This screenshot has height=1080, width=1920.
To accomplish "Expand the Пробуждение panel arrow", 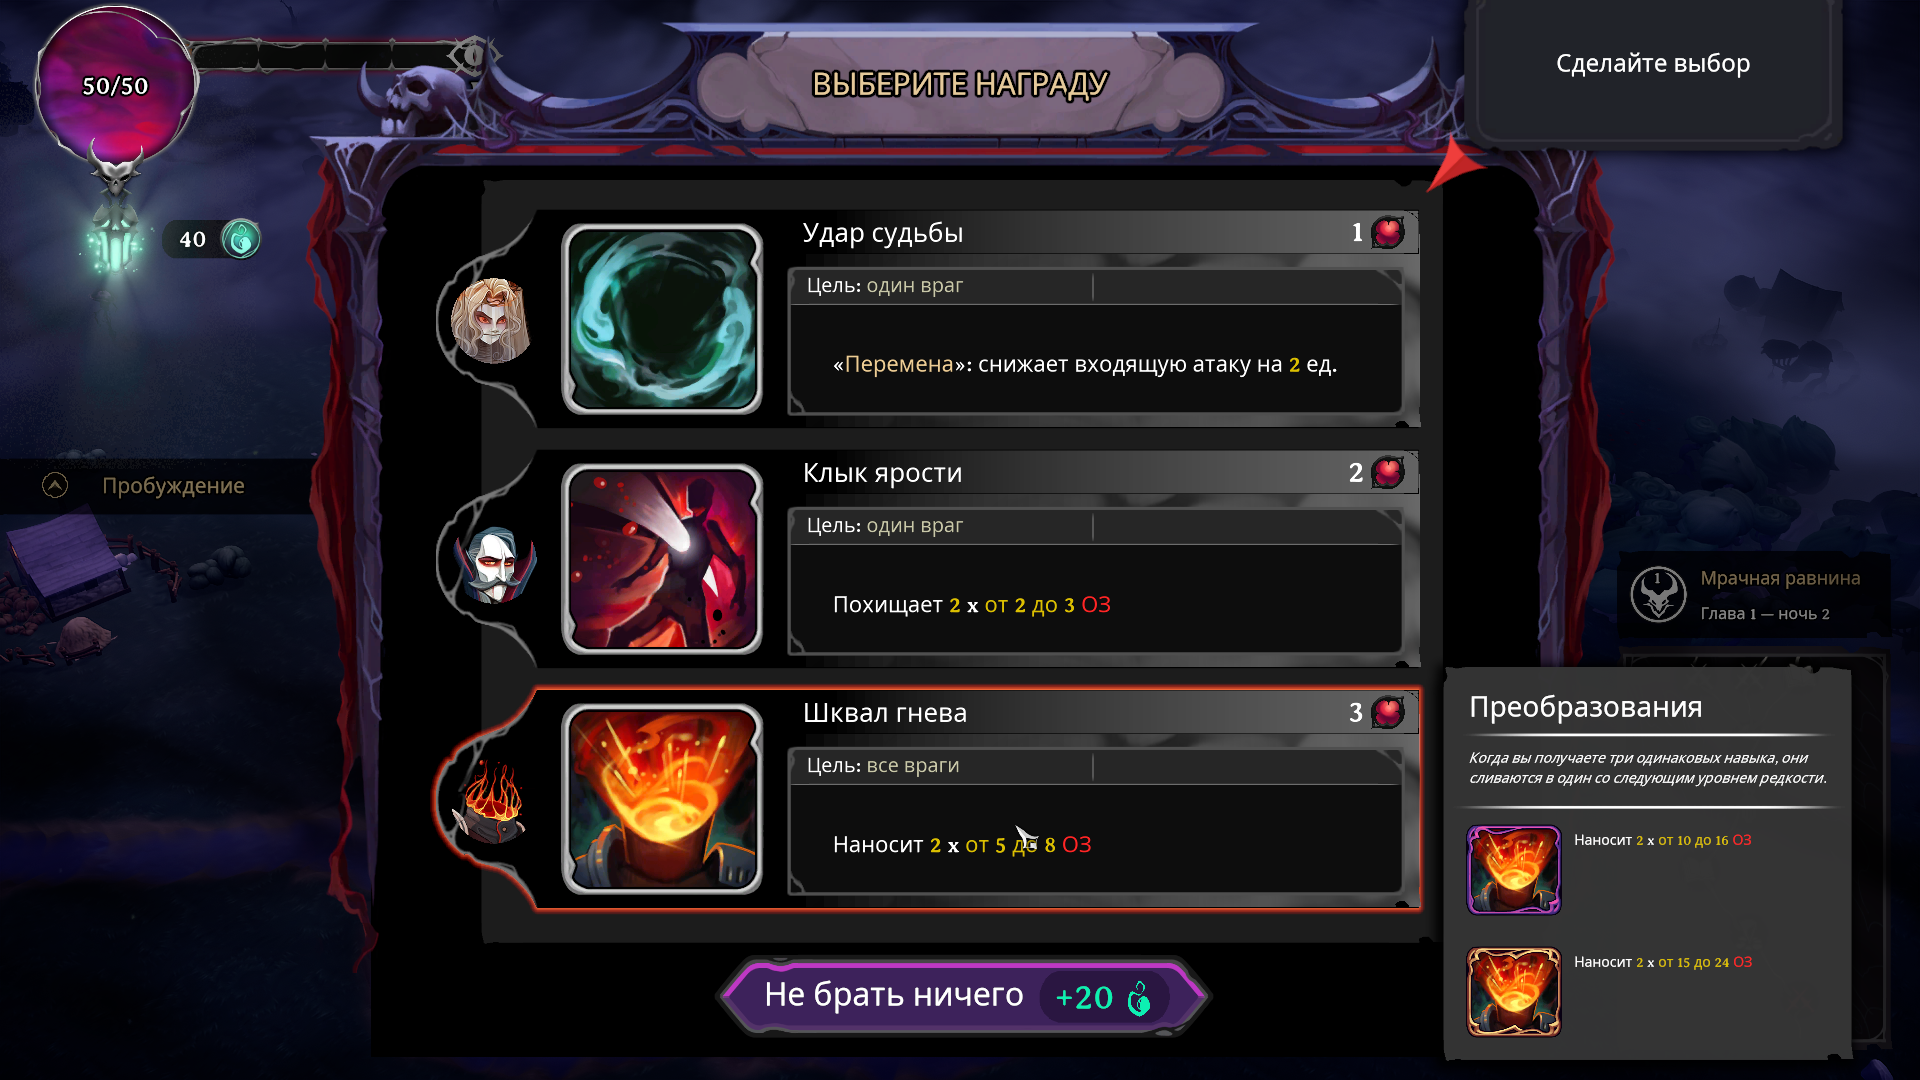I will point(55,485).
